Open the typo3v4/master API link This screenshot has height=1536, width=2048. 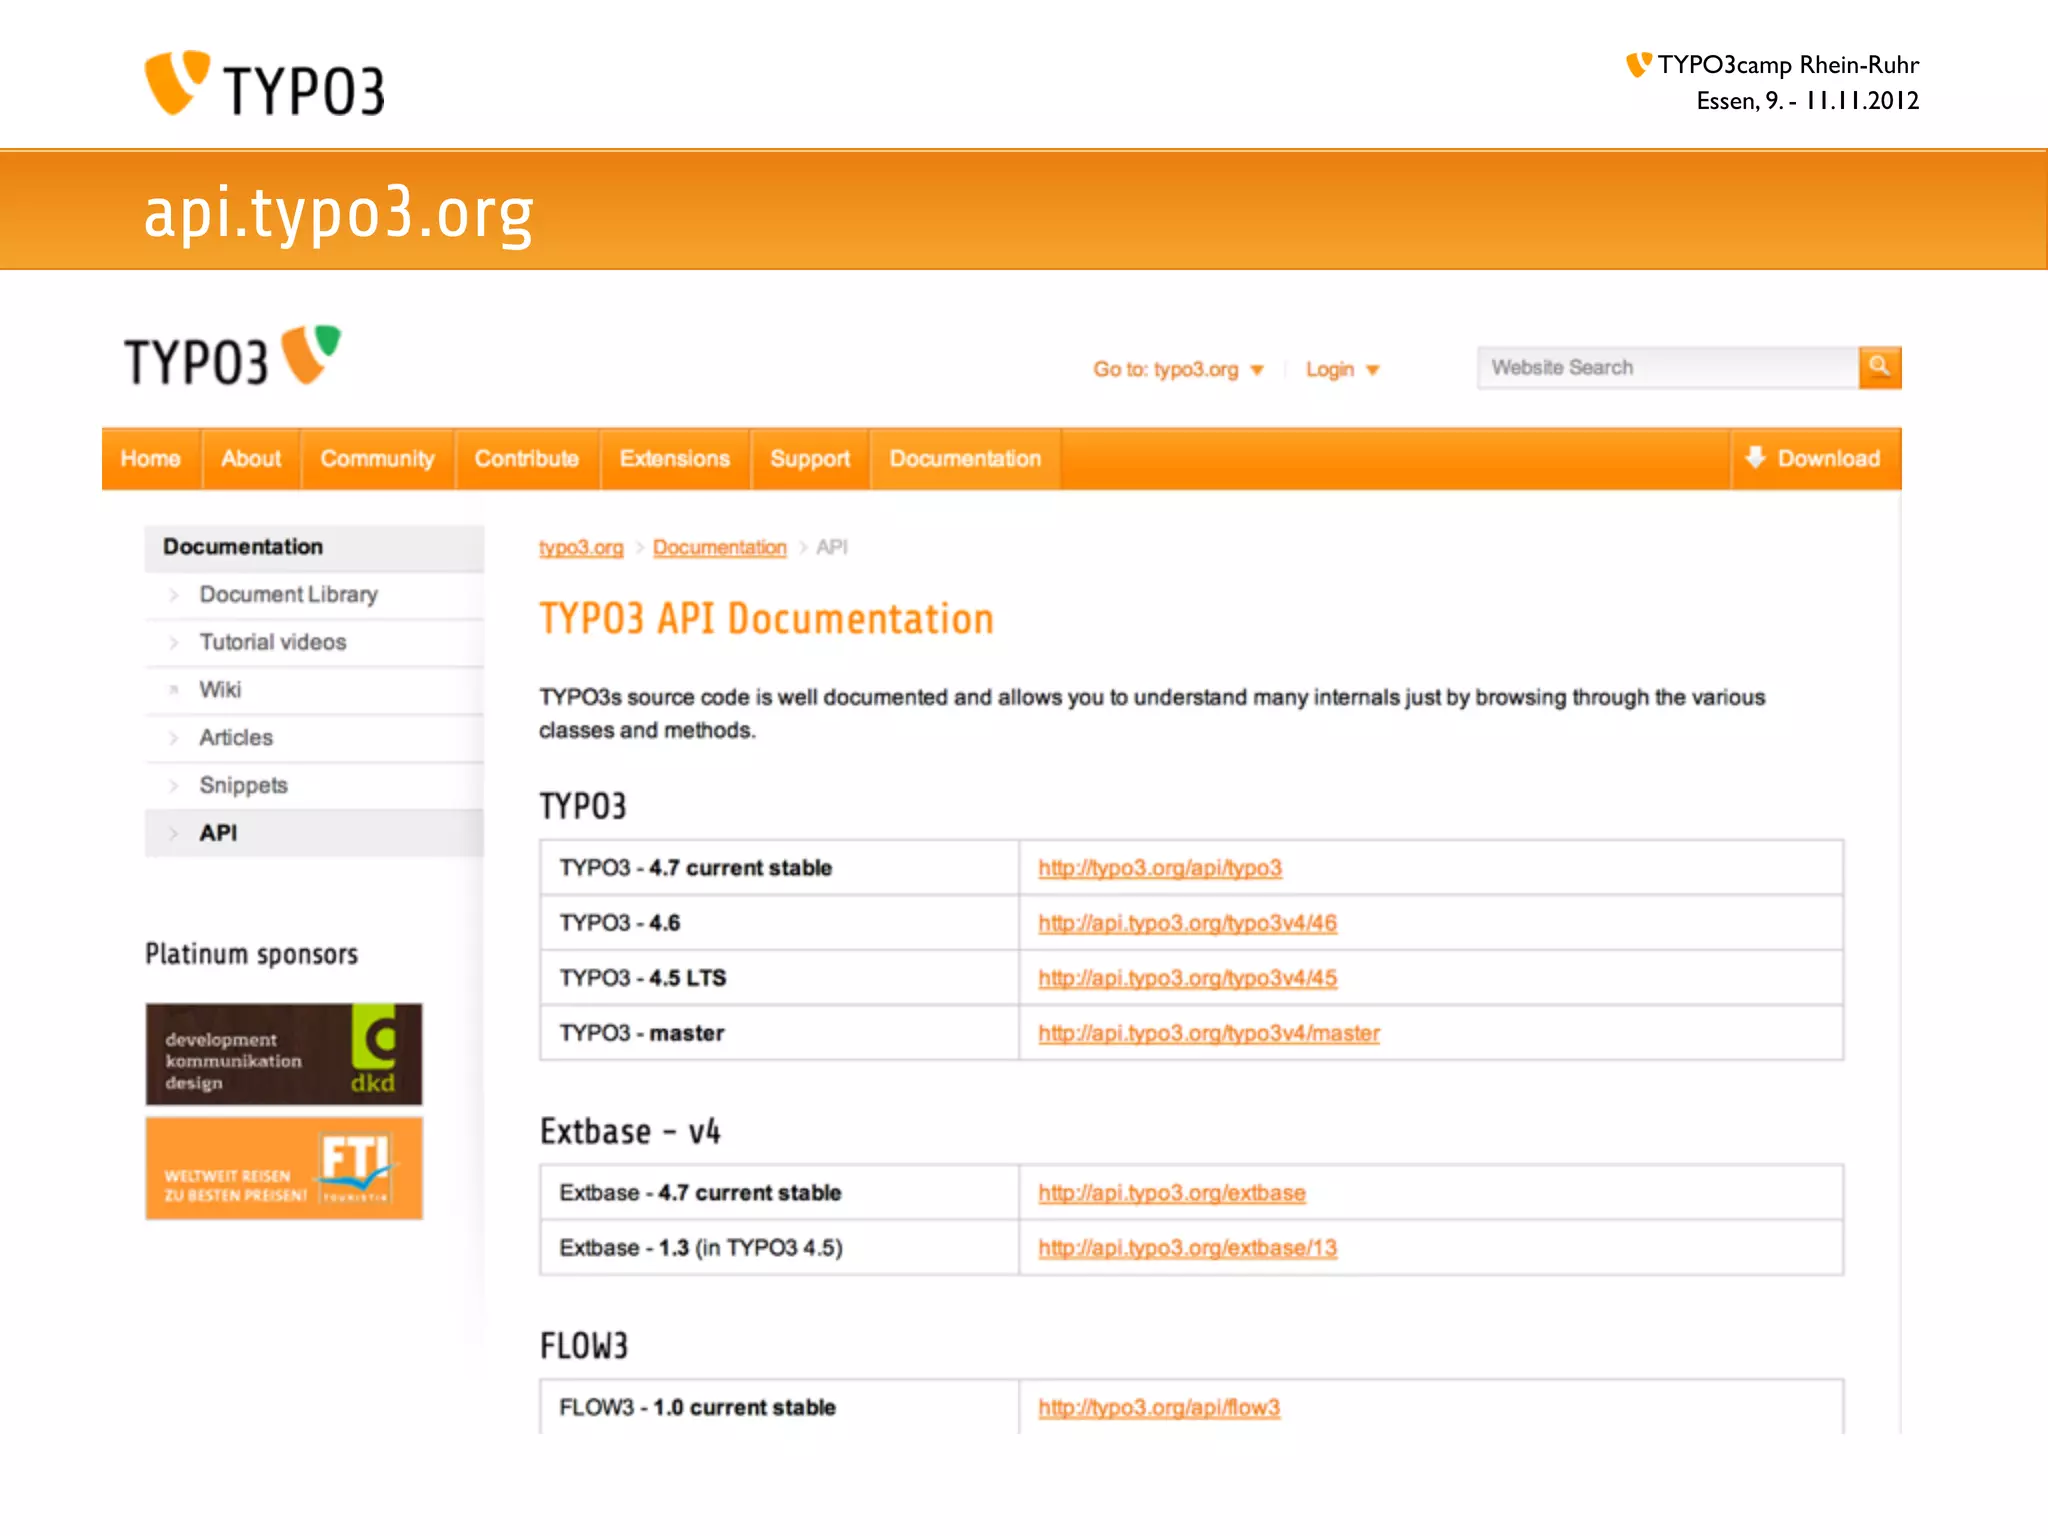(x=1209, y=1033)
